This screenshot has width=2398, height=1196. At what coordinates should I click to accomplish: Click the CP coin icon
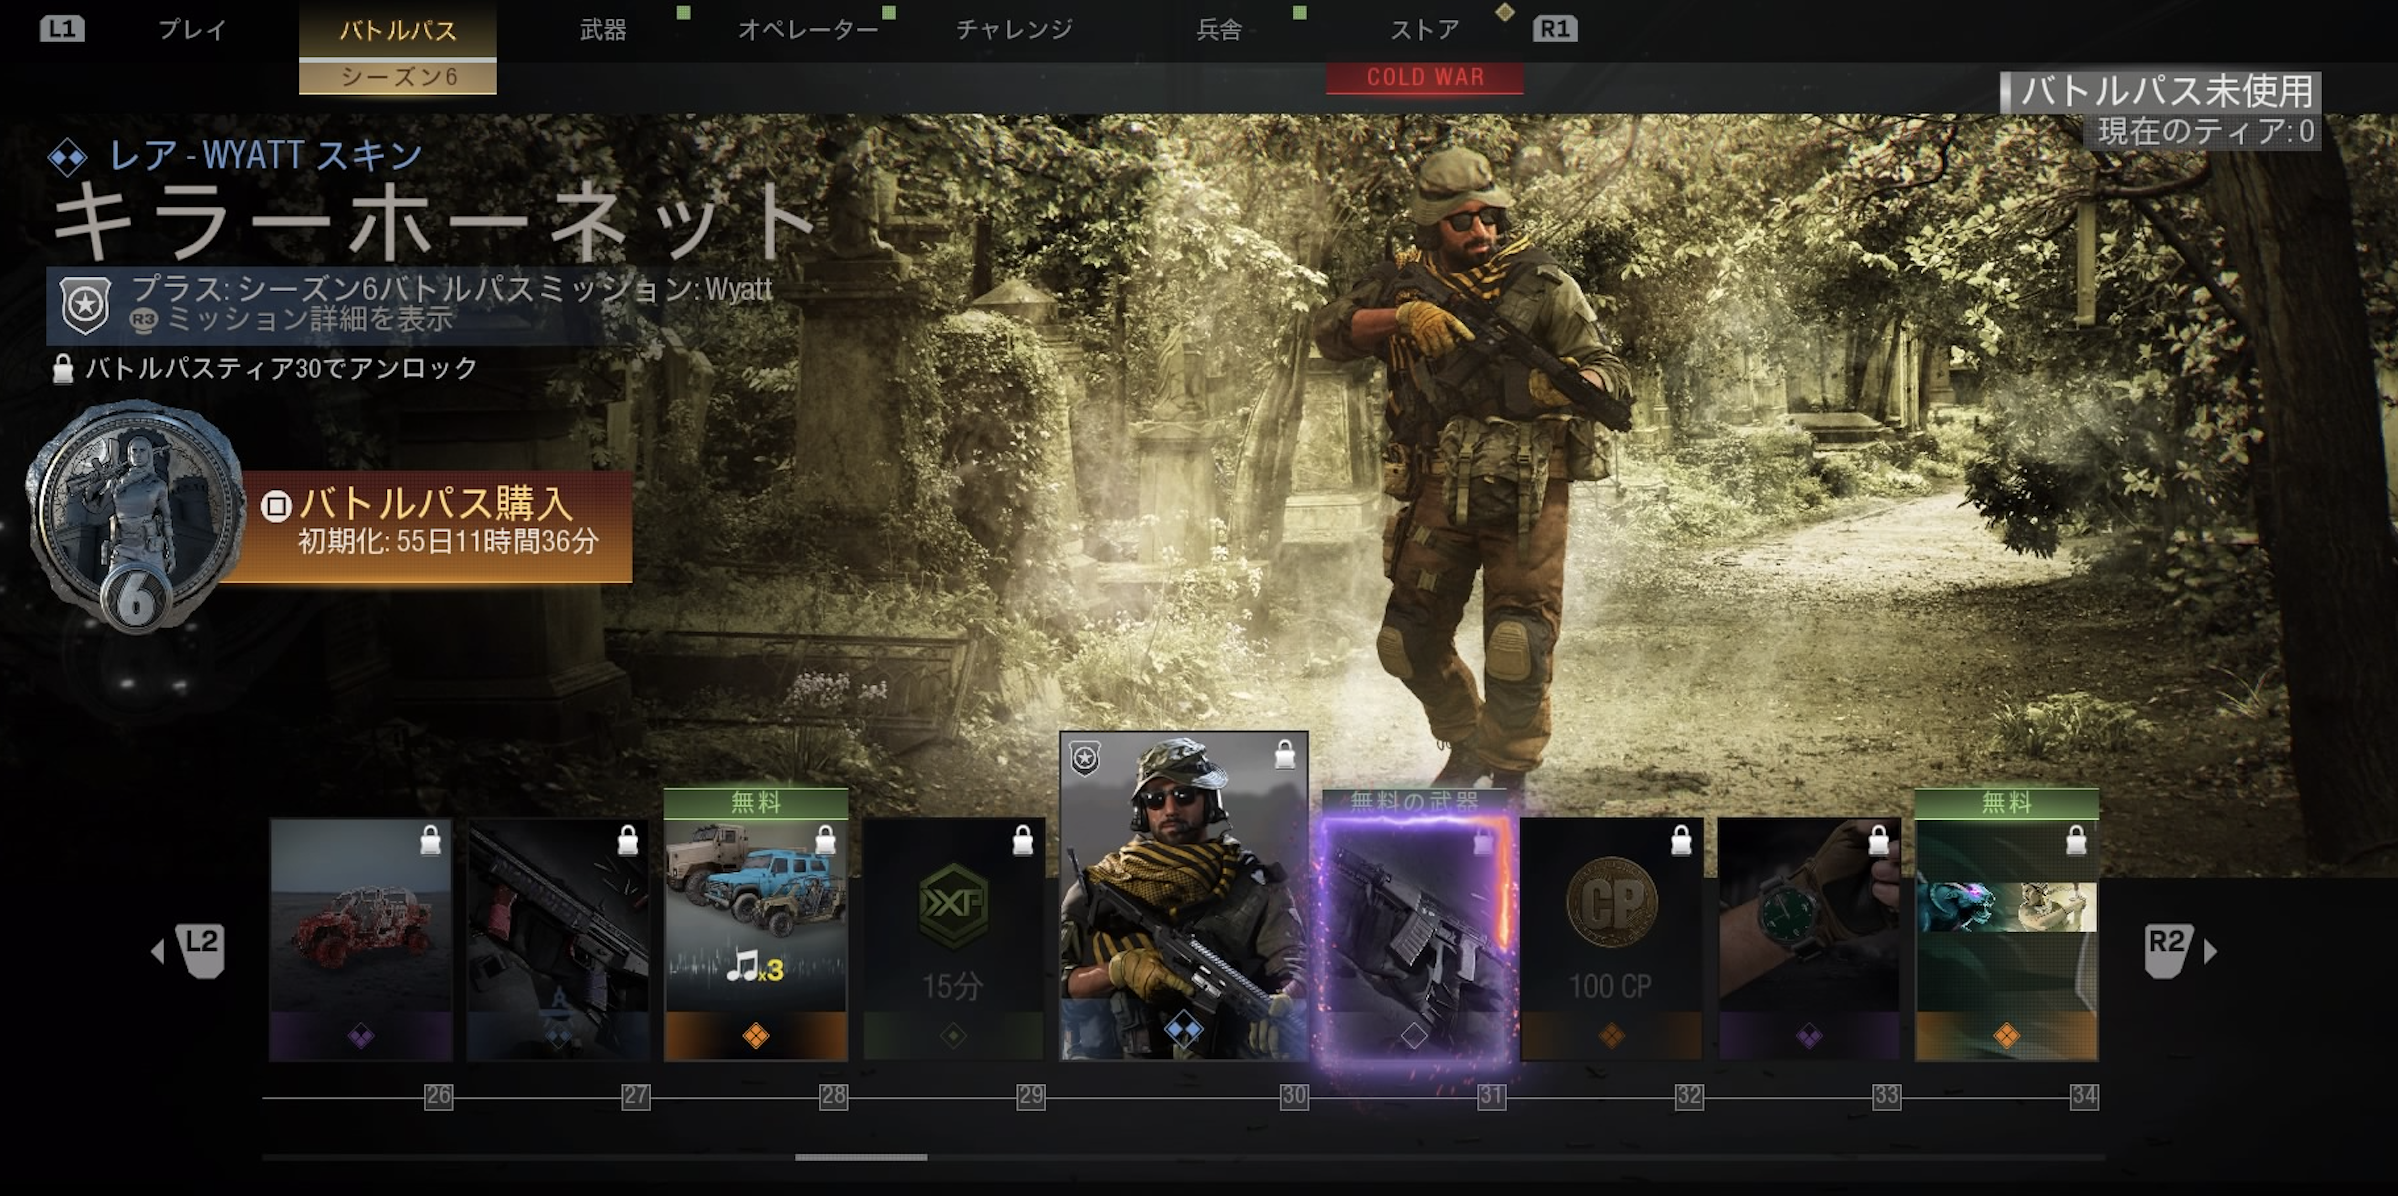pos(1611,903)
